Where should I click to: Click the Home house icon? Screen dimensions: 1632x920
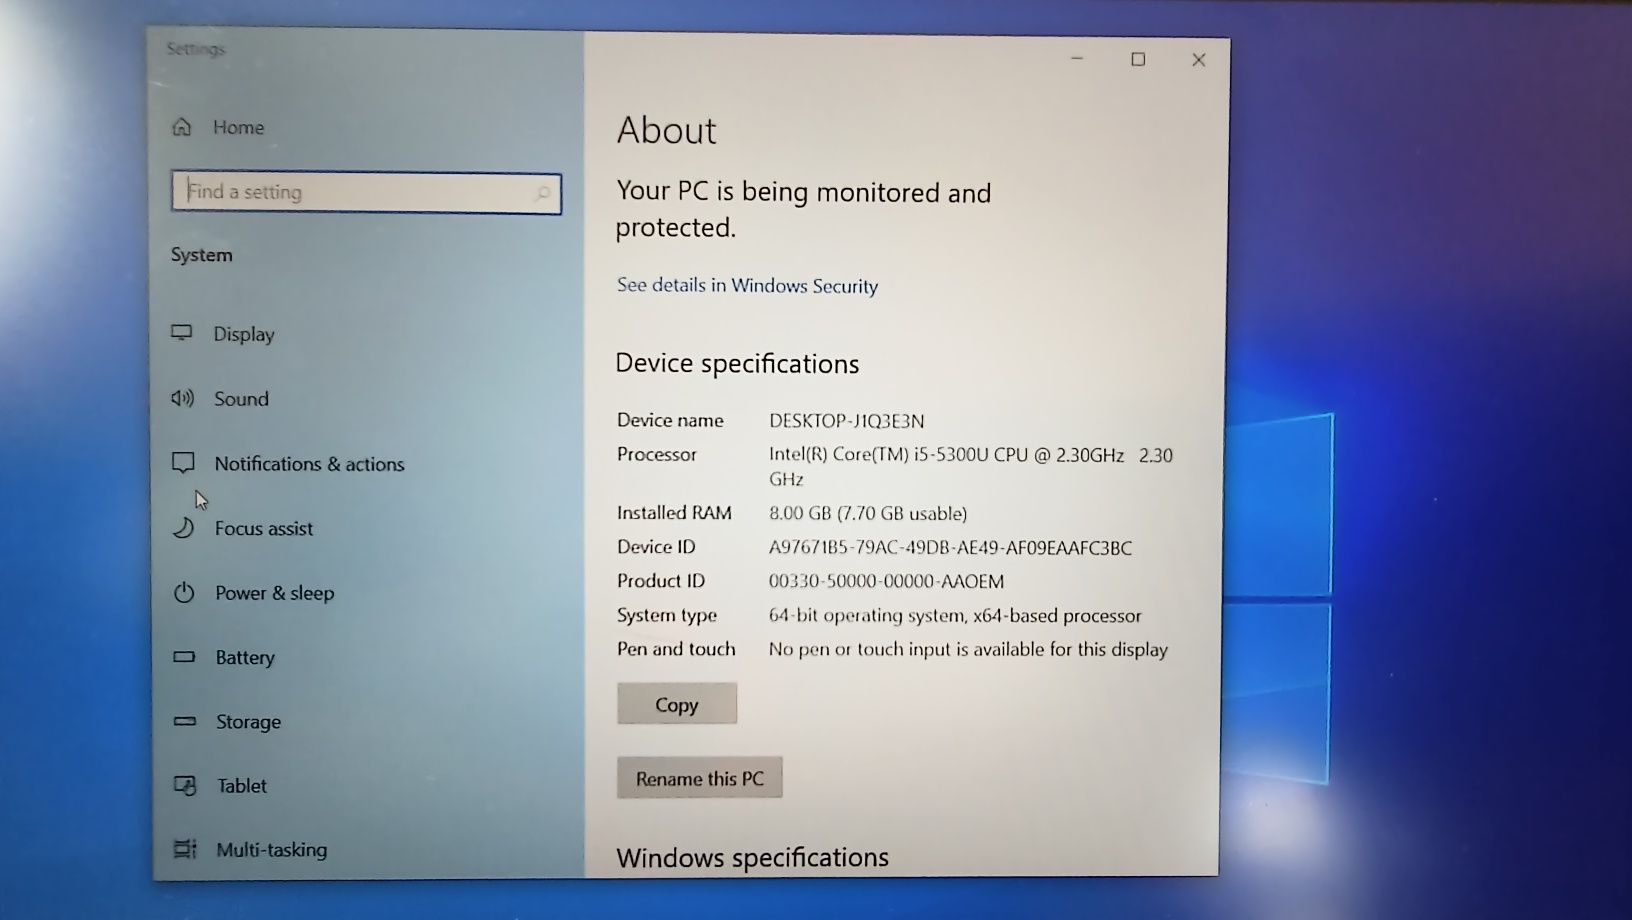(182, 126)
